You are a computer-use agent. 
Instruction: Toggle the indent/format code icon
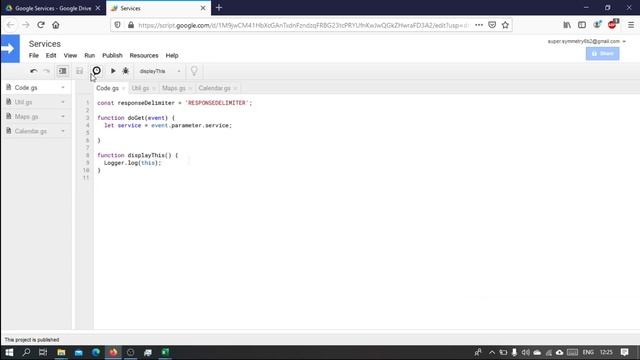(x=62, y=71)
